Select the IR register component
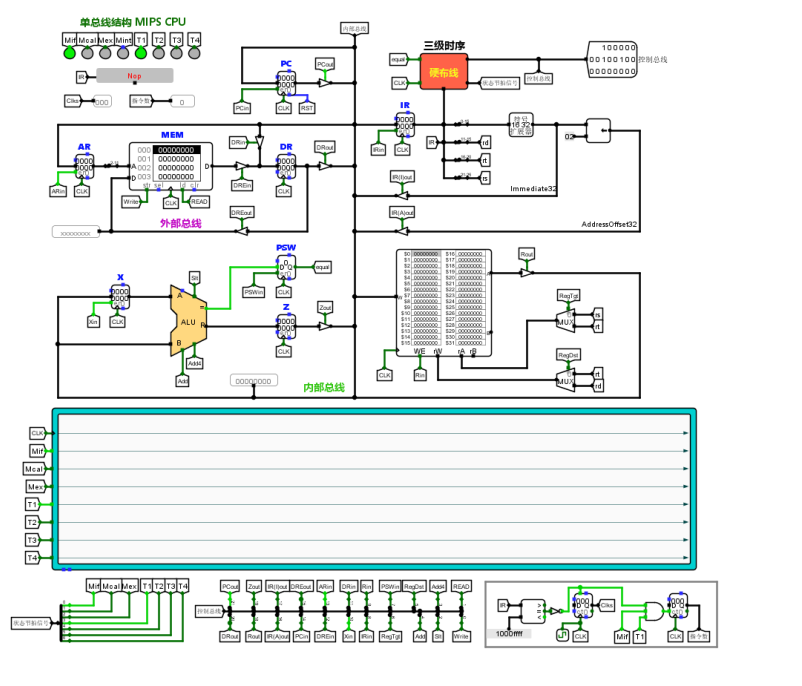This screenshot has width=802, height=686. (x=405, y=125)
